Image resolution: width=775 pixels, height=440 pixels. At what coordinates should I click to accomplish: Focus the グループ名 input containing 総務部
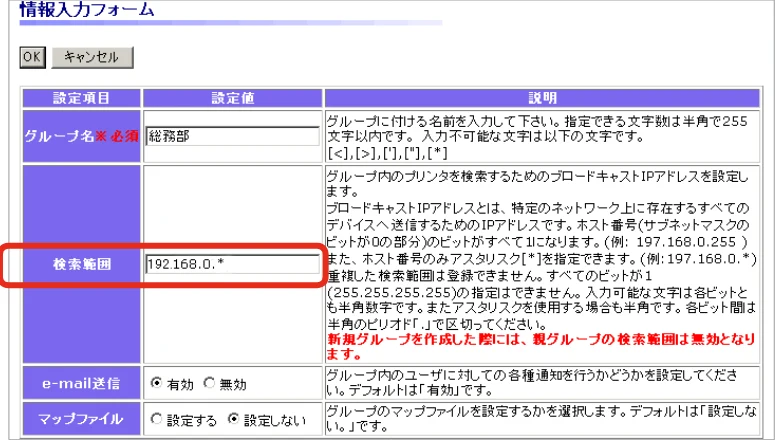pos(233,136)
